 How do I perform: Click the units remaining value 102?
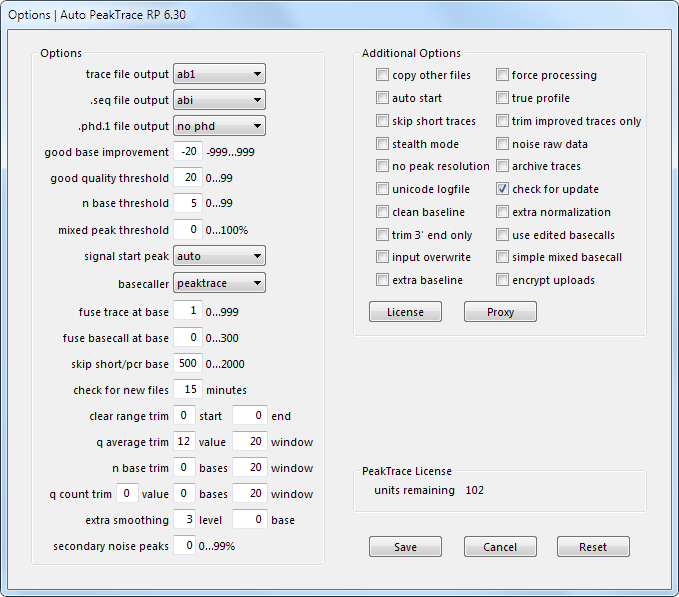475,490
